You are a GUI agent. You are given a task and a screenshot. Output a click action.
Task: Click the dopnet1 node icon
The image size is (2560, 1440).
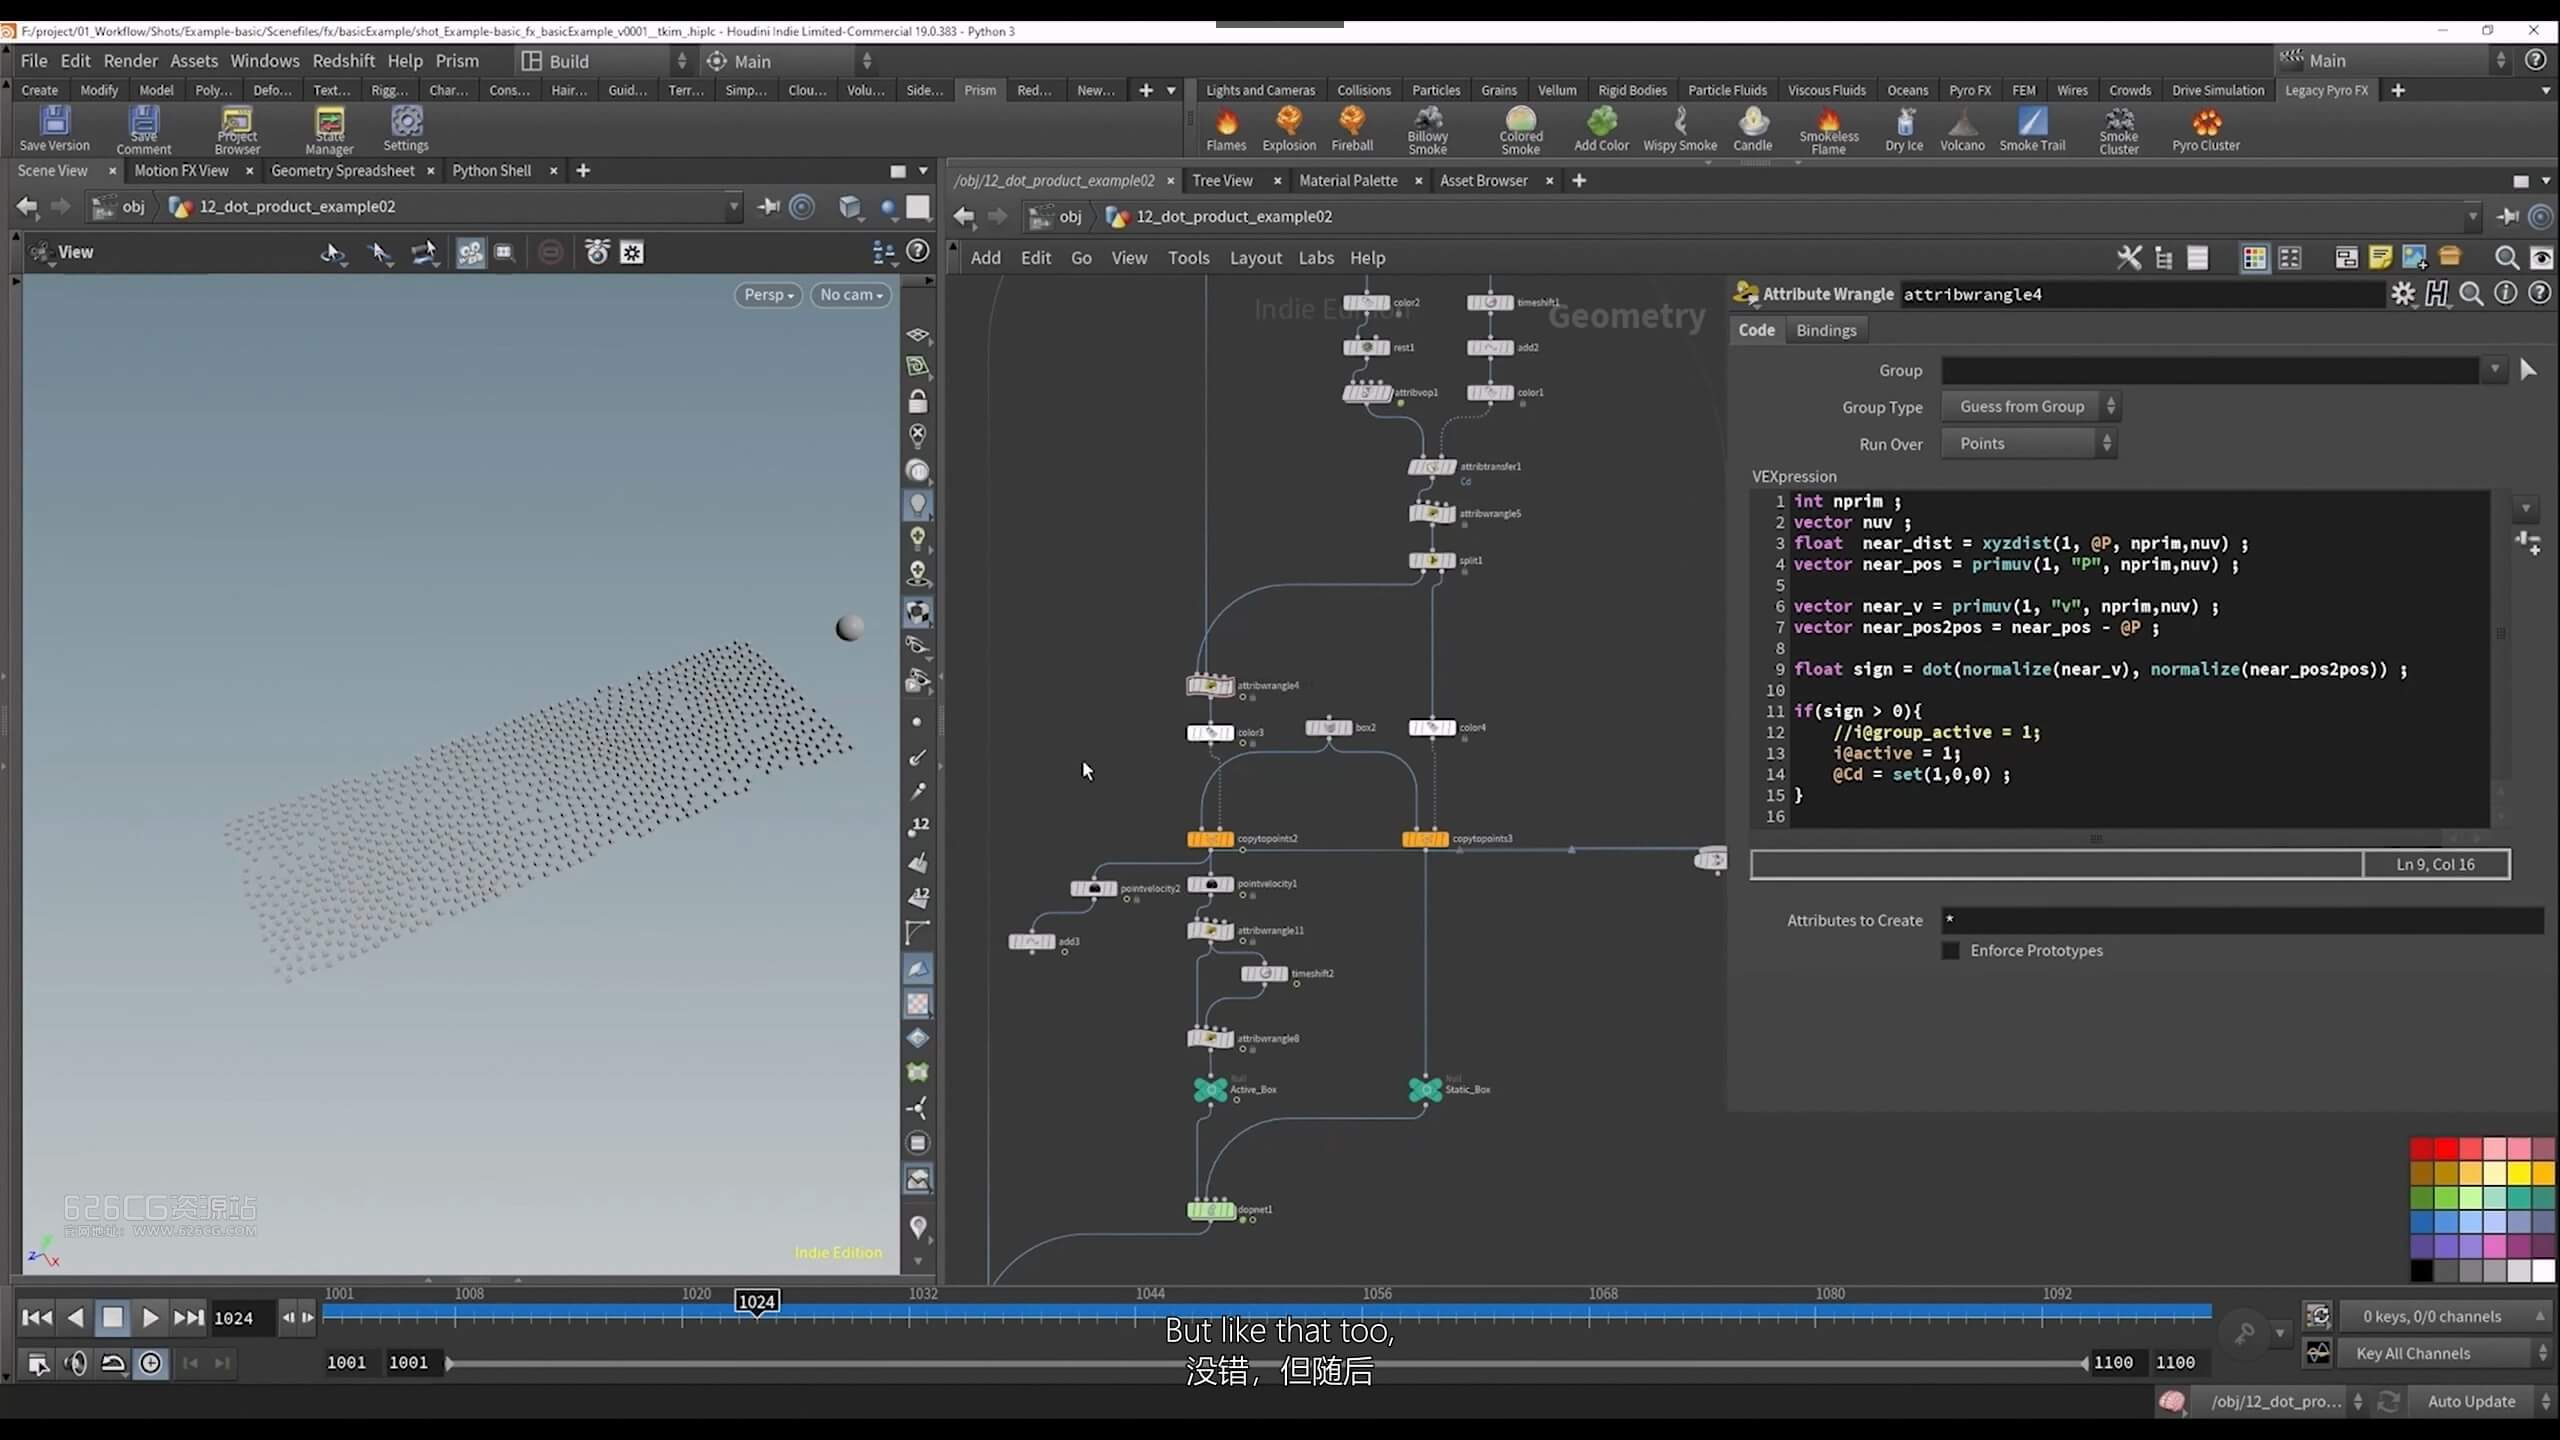pyautogui.click(x=1210, y=1210)
